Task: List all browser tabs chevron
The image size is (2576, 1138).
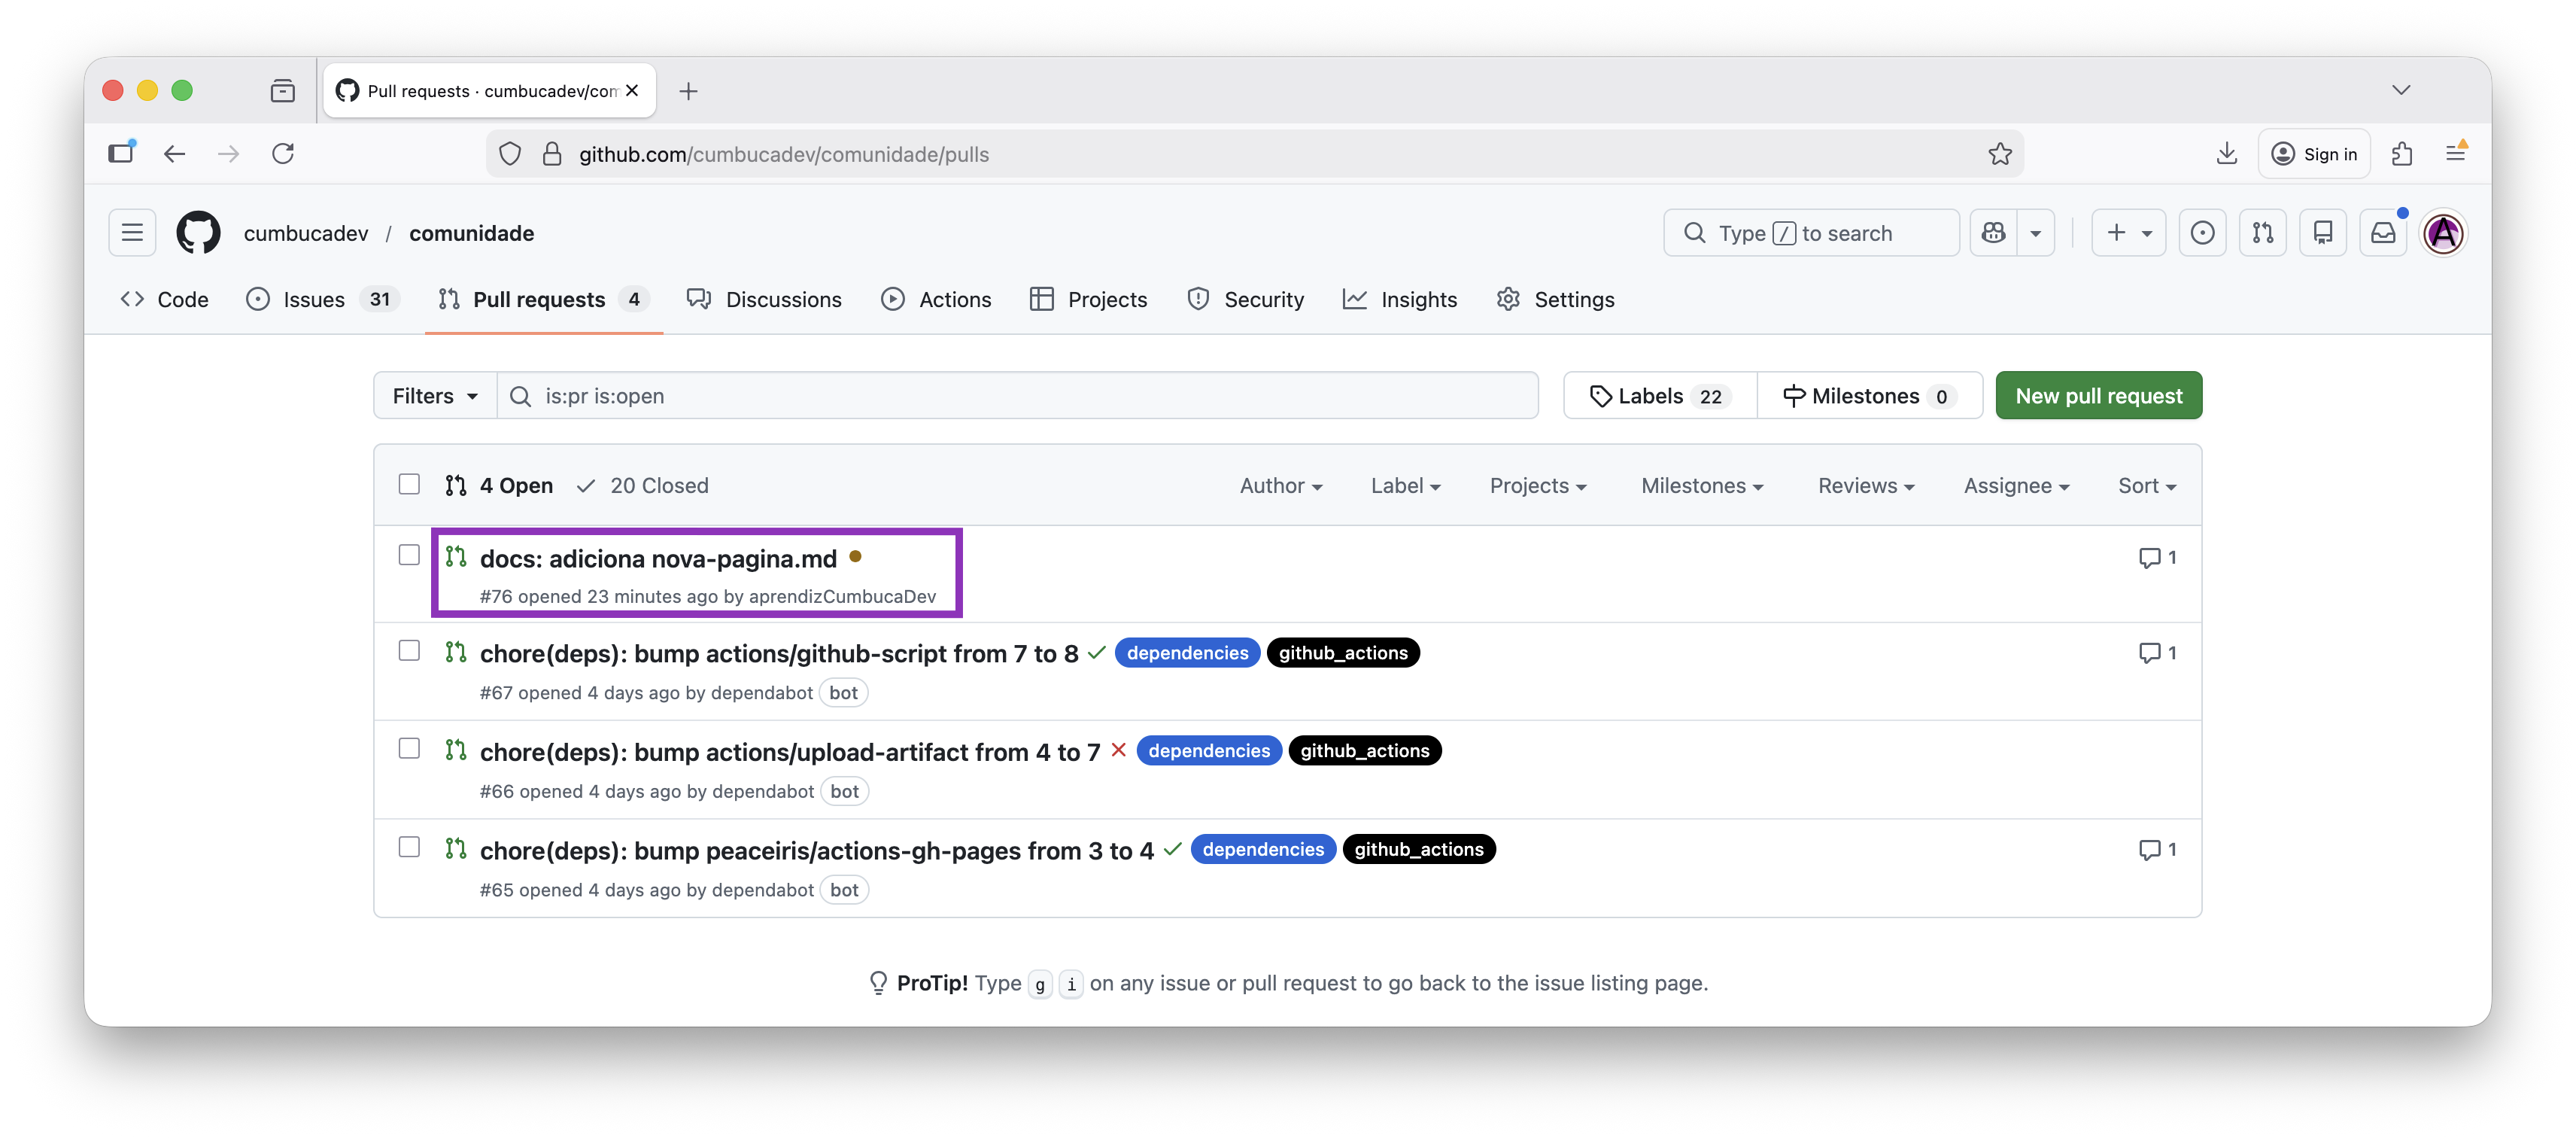Action: (2401, 90)
